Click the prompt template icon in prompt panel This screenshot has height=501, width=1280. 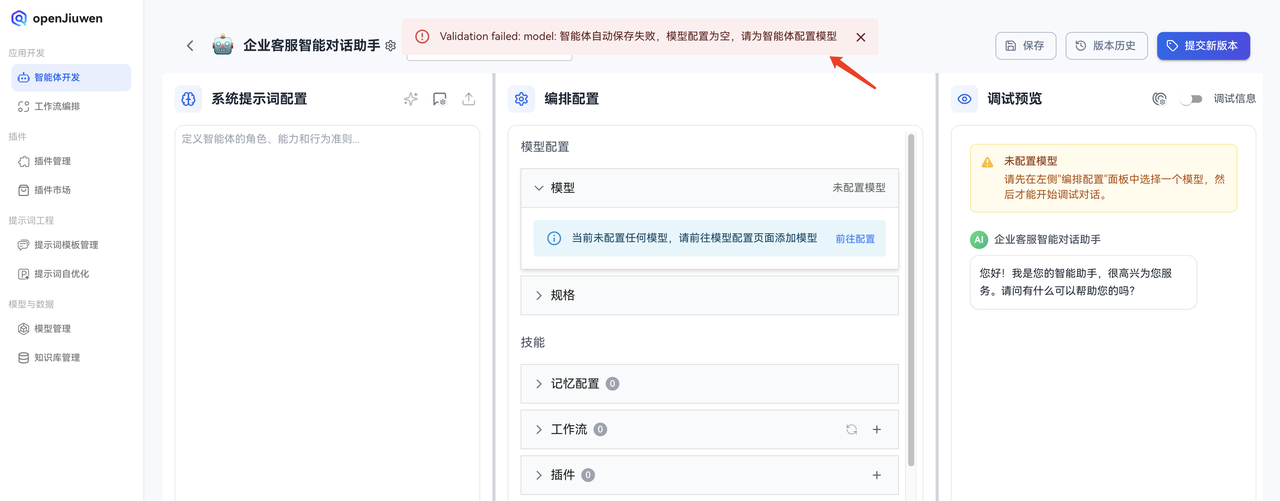click(439, 99)
